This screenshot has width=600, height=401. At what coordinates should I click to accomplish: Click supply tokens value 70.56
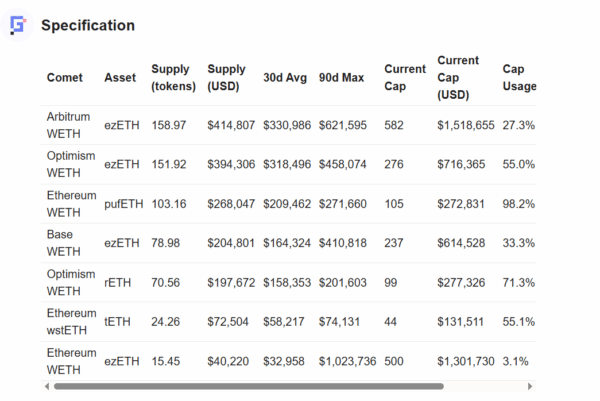pyautogui.click(x=165, y=283)
